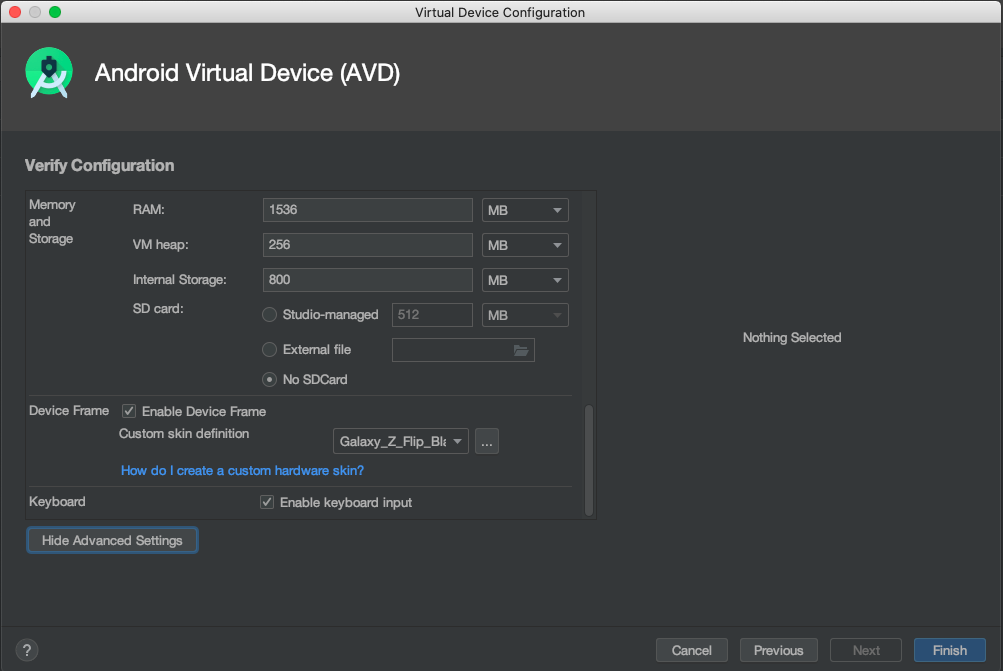Choose the No SDCard radio option

tap(269, 379)
